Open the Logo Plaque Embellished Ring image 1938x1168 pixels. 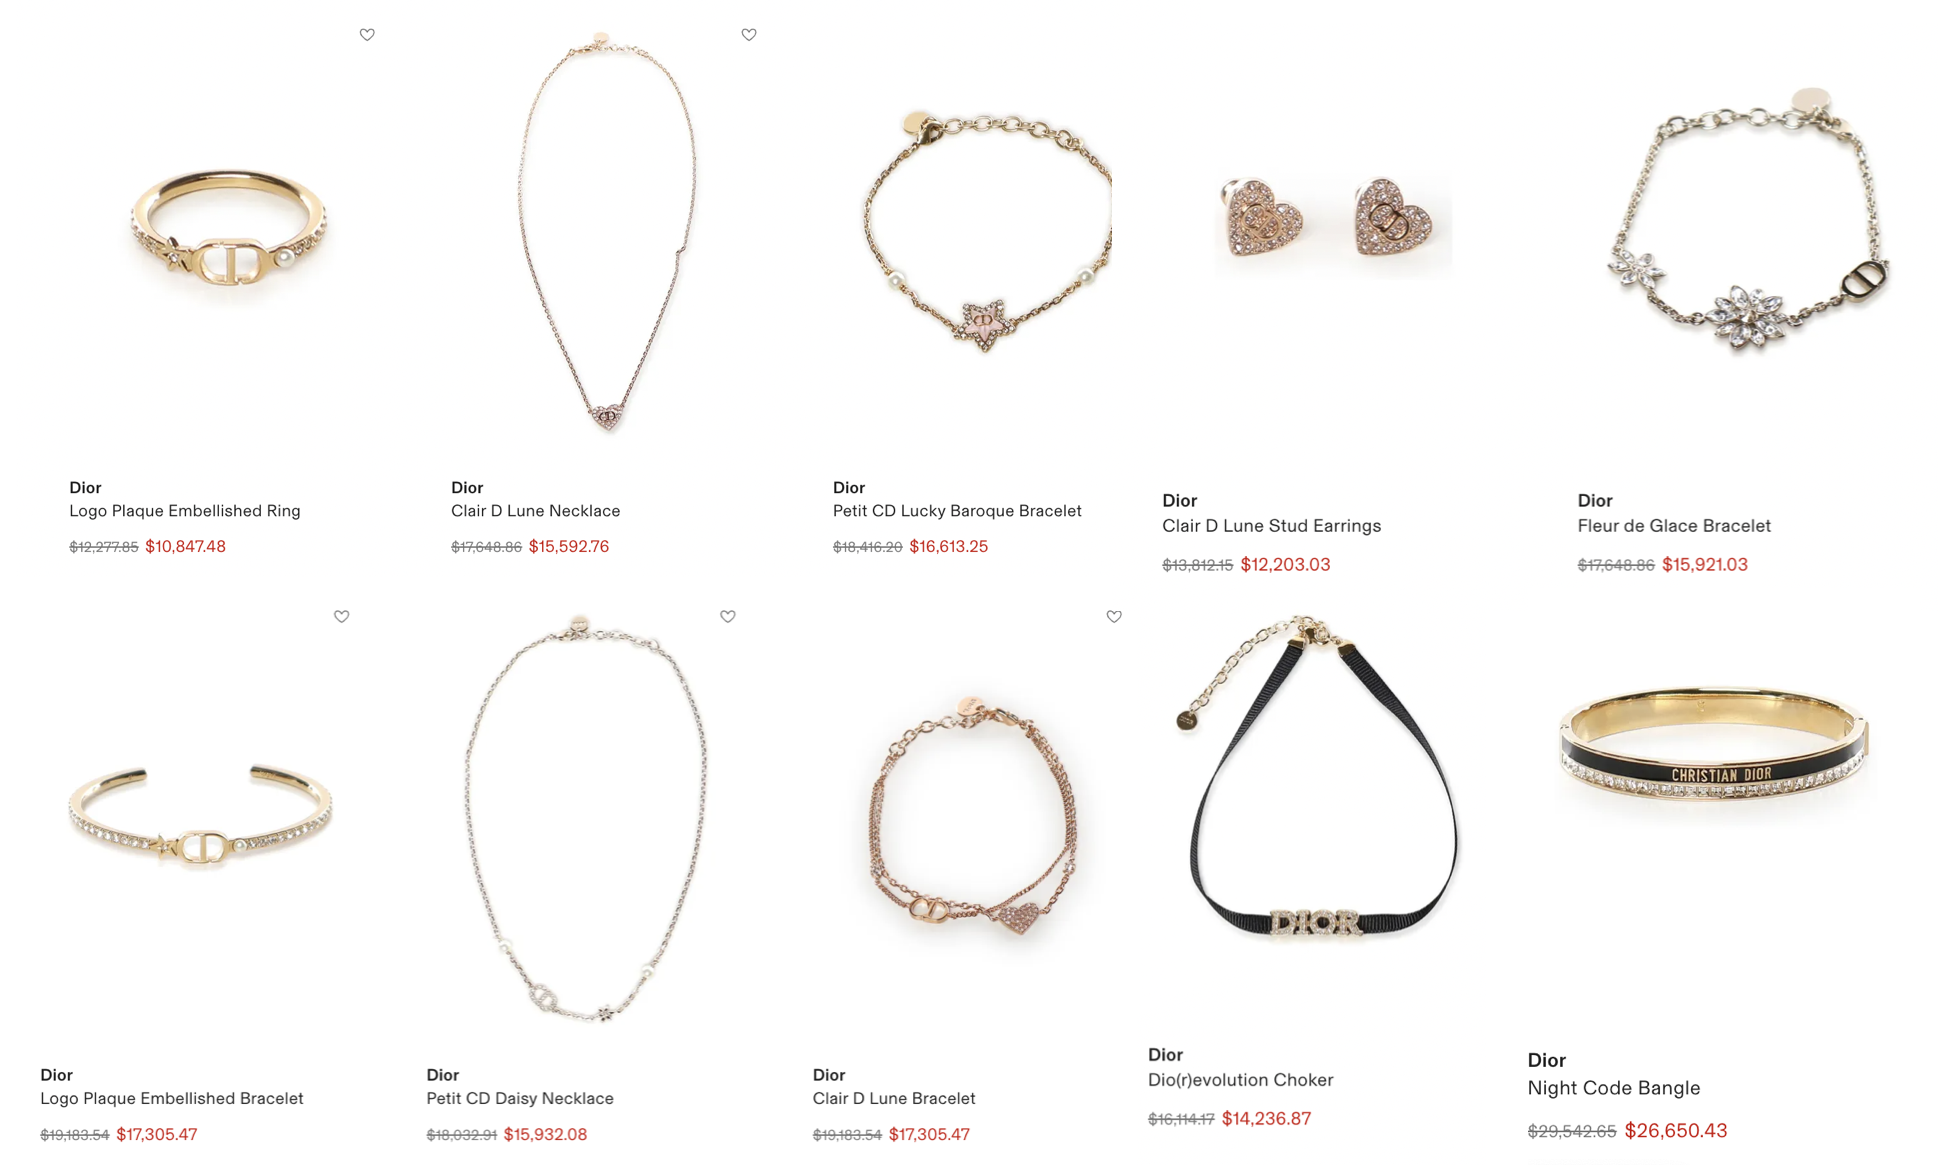tap(229, 229)
